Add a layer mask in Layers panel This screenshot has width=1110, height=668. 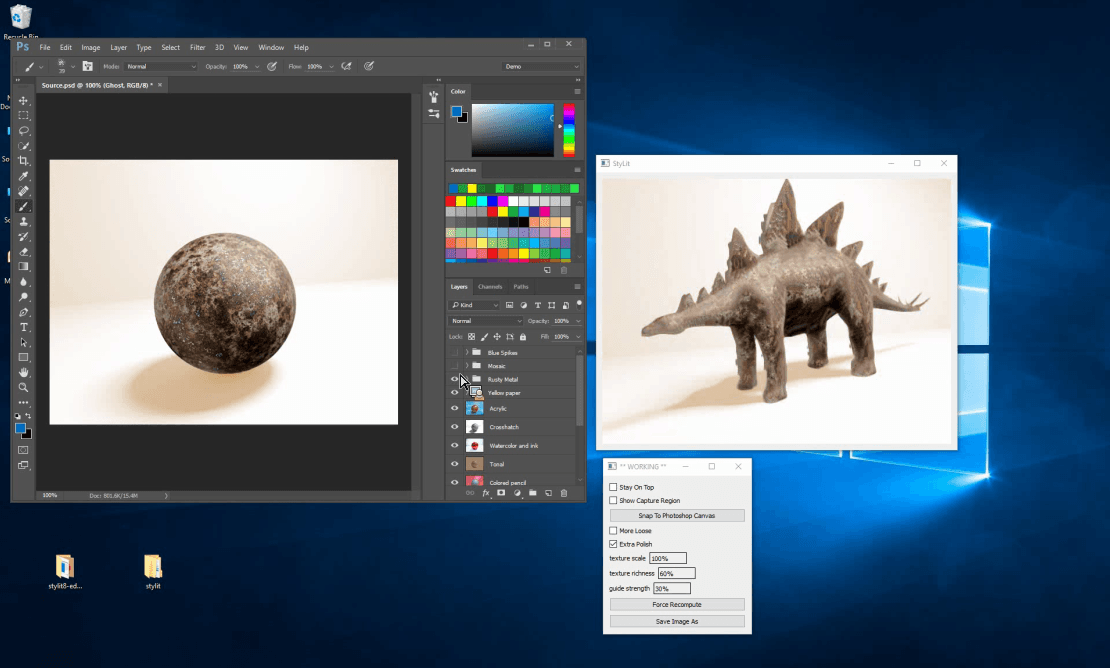[501, 493]
